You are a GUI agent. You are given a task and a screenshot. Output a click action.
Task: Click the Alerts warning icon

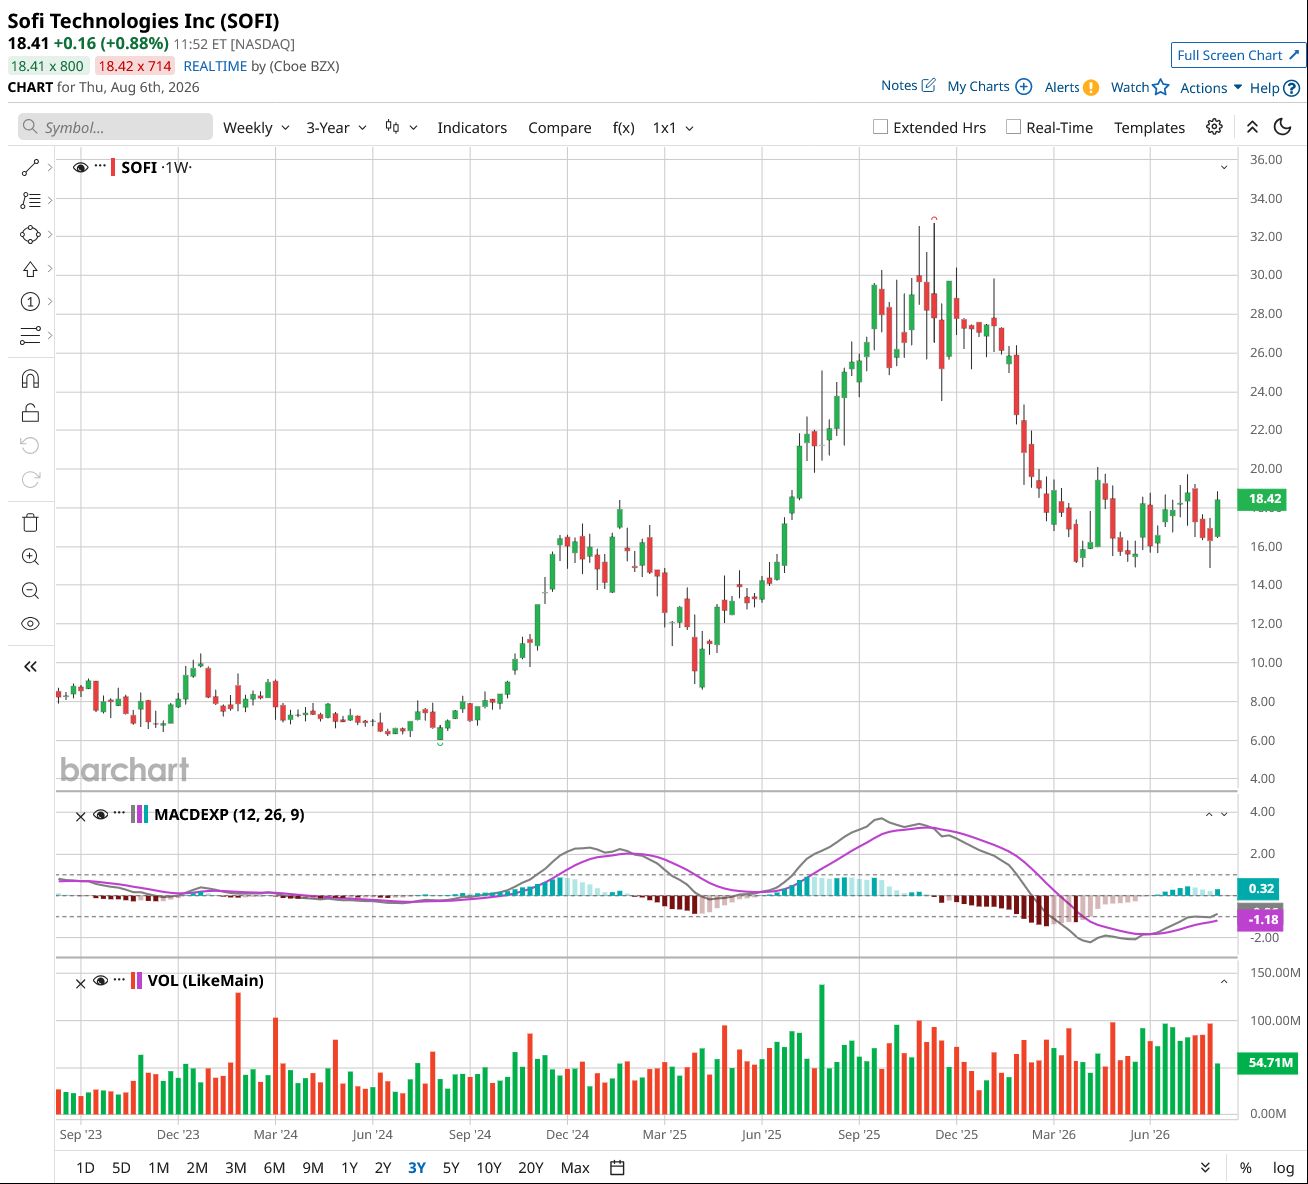(x=1091, y=87)
